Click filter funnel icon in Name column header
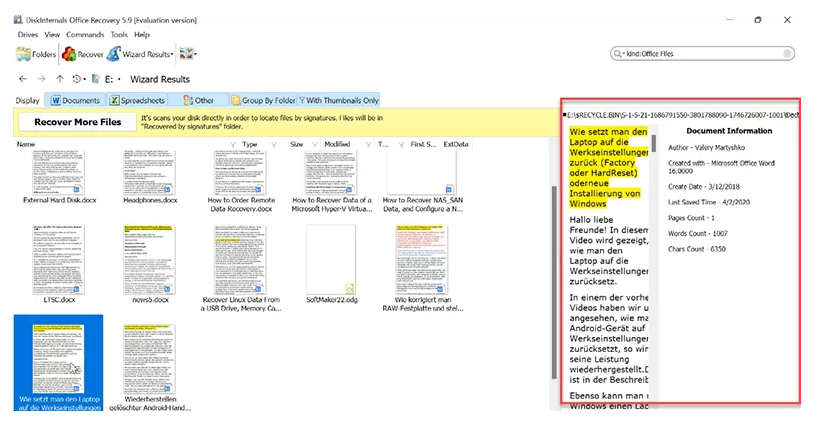 233,144
